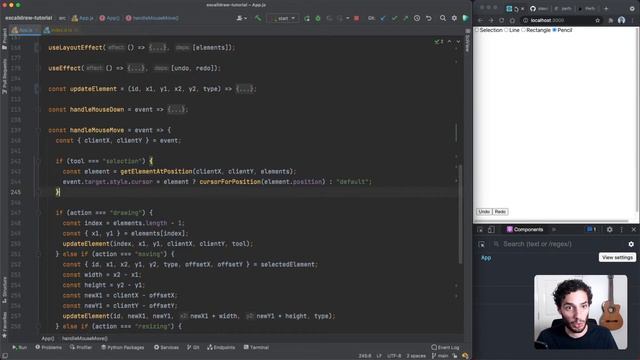Click the green Debug bug icon
Image resolution: width=640 pixels, height=360 pixels.
coord(318,18)
